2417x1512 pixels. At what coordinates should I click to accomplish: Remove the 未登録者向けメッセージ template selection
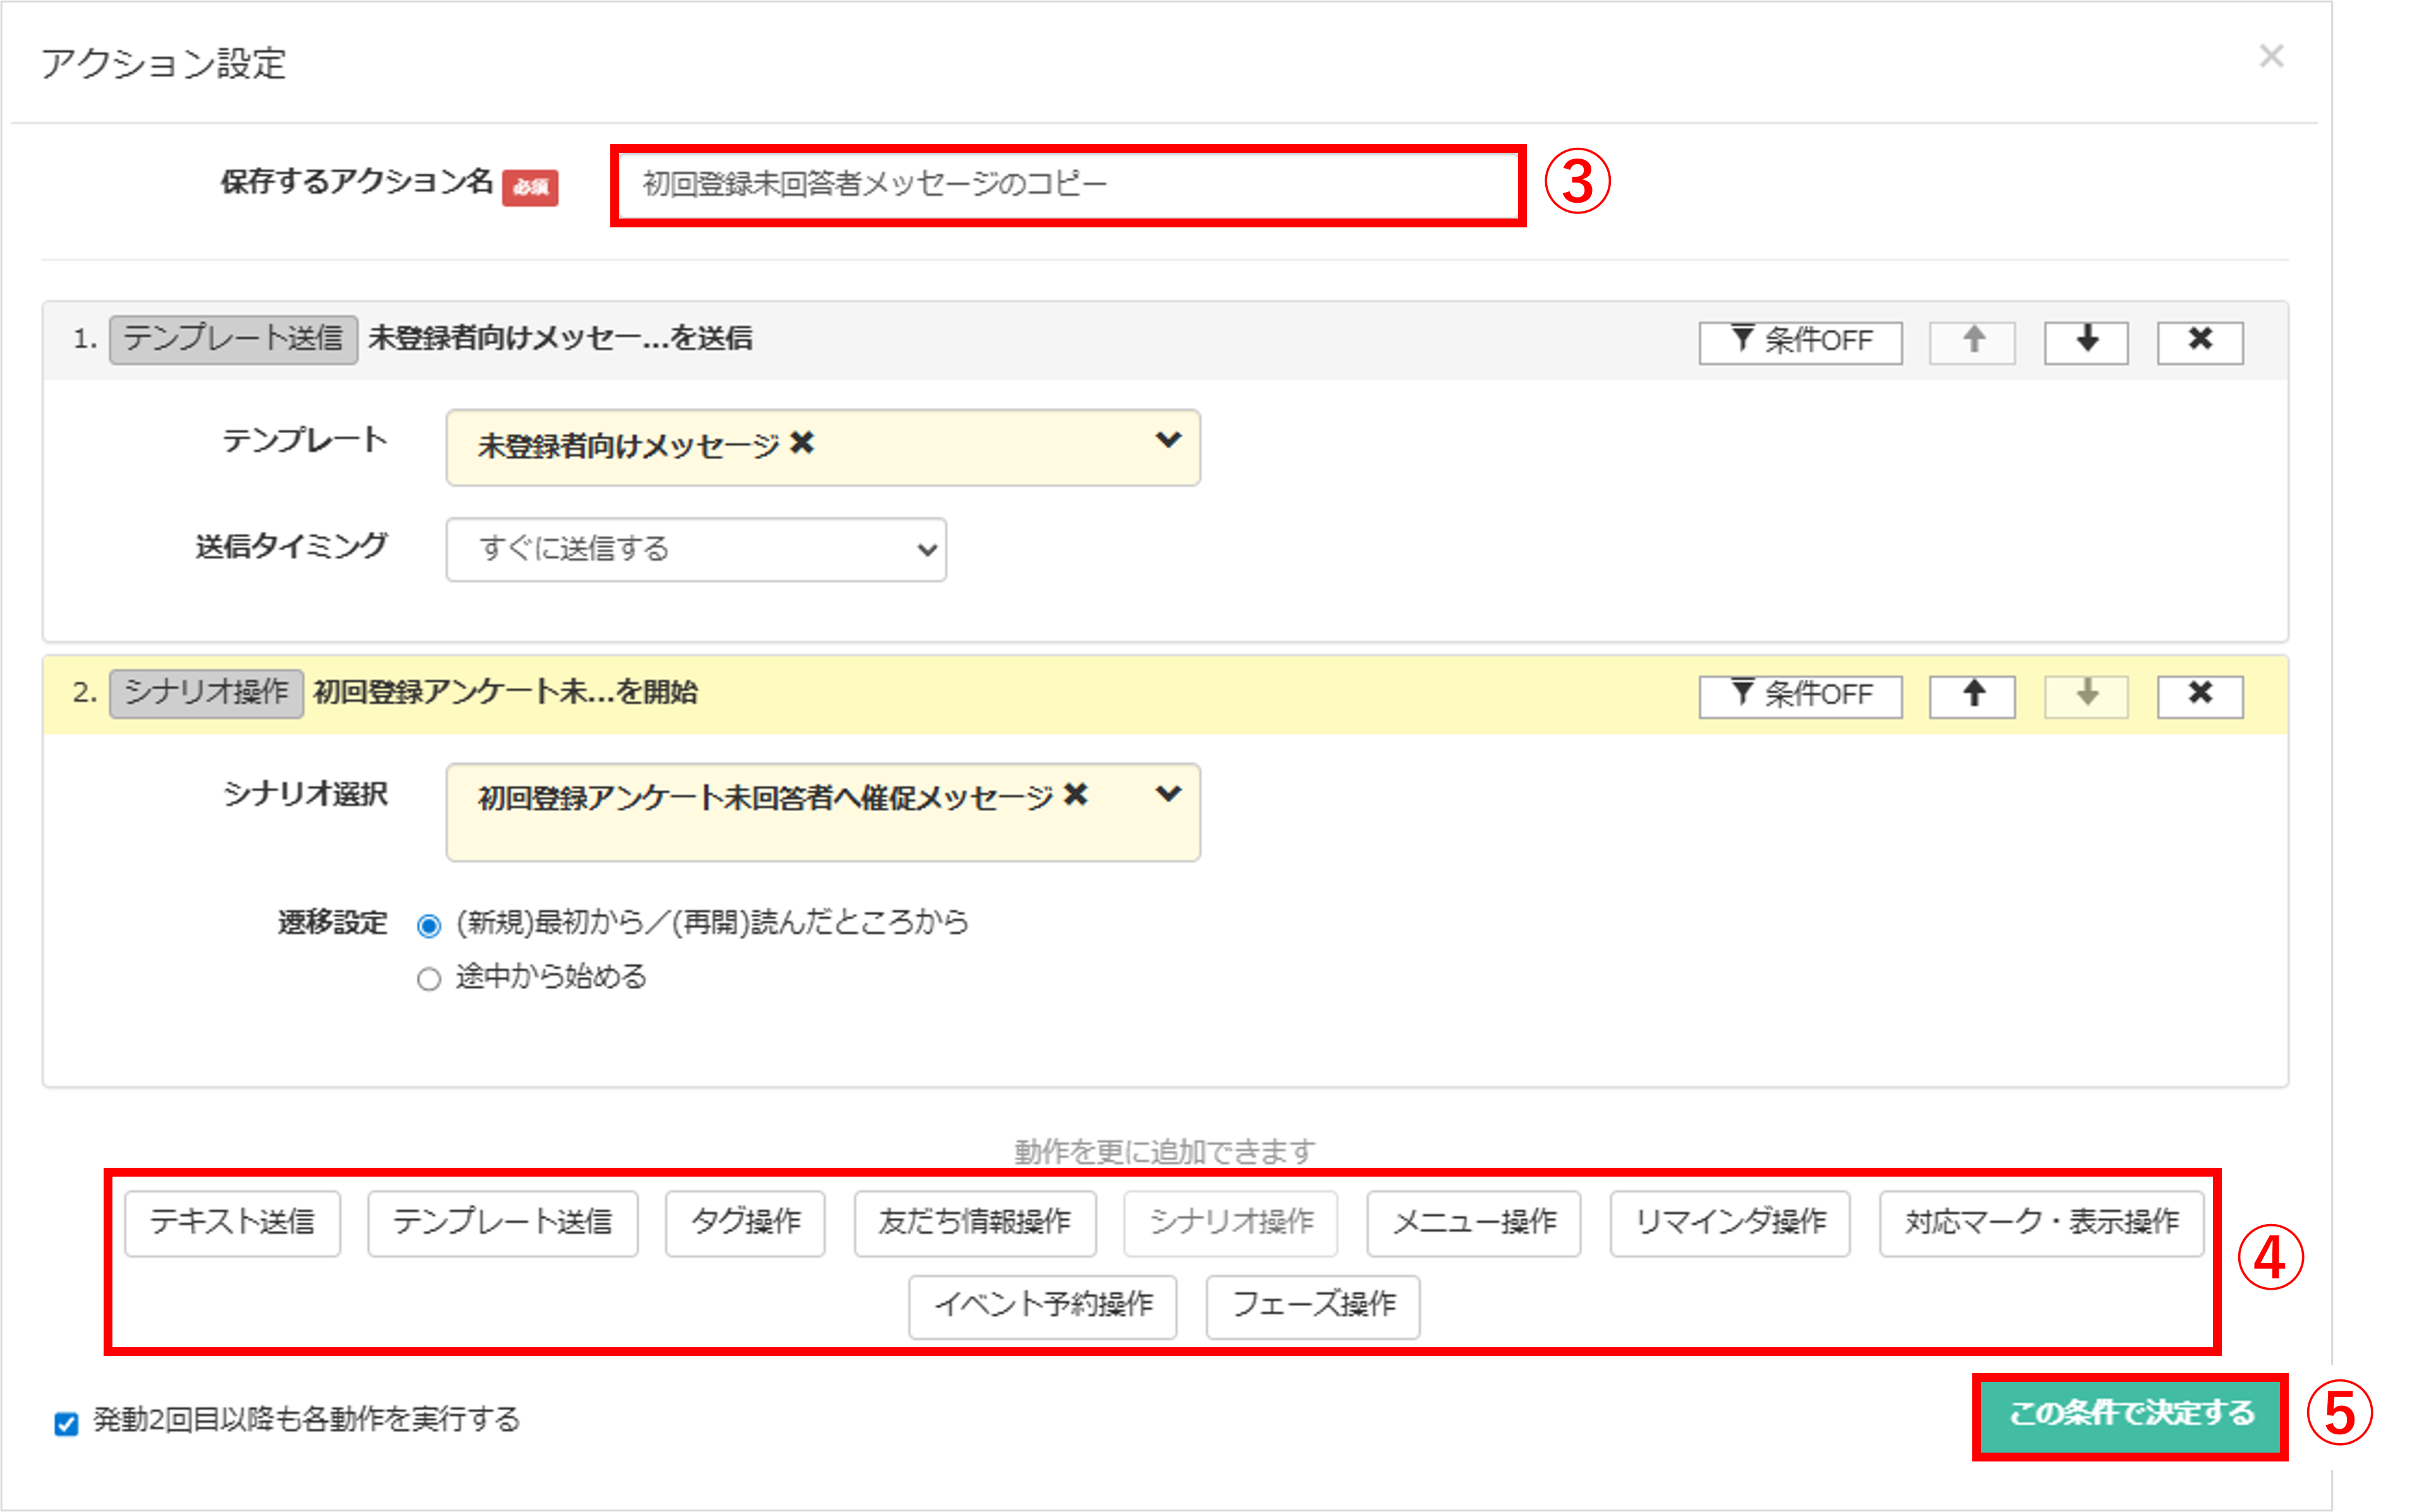[x=801, y=443]
